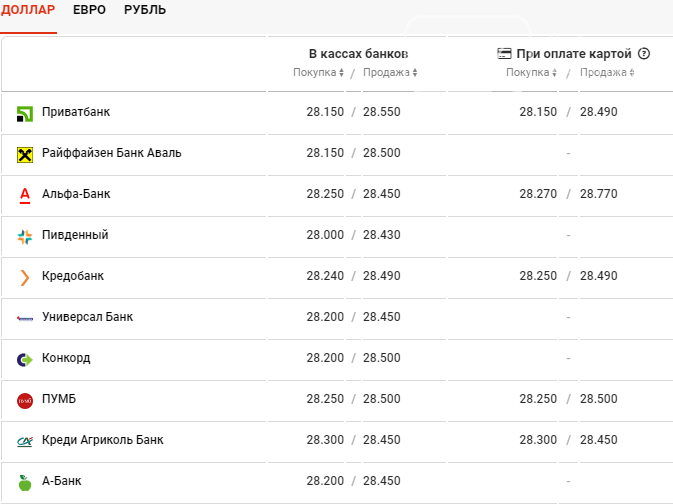Click the Privatbank green logo icon
Viewport: 673px width, 504px height.
[25, 113]
